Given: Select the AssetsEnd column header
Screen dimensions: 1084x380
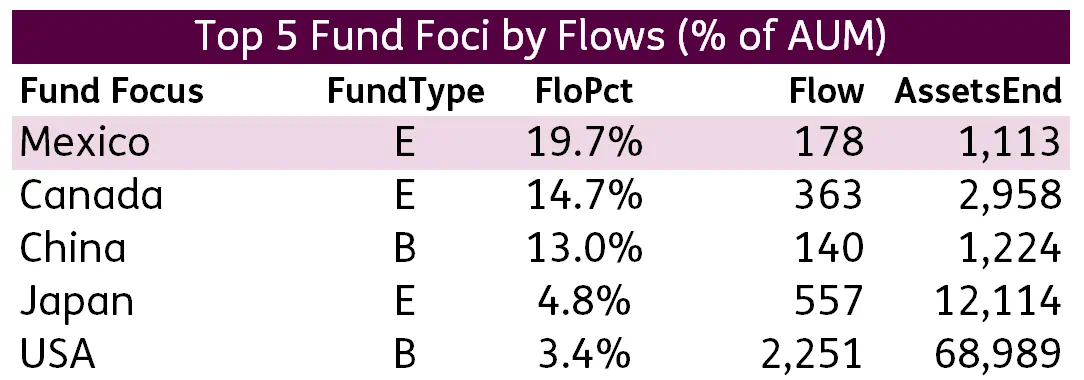Looking at the screenshot, I should tap(978, 91).
